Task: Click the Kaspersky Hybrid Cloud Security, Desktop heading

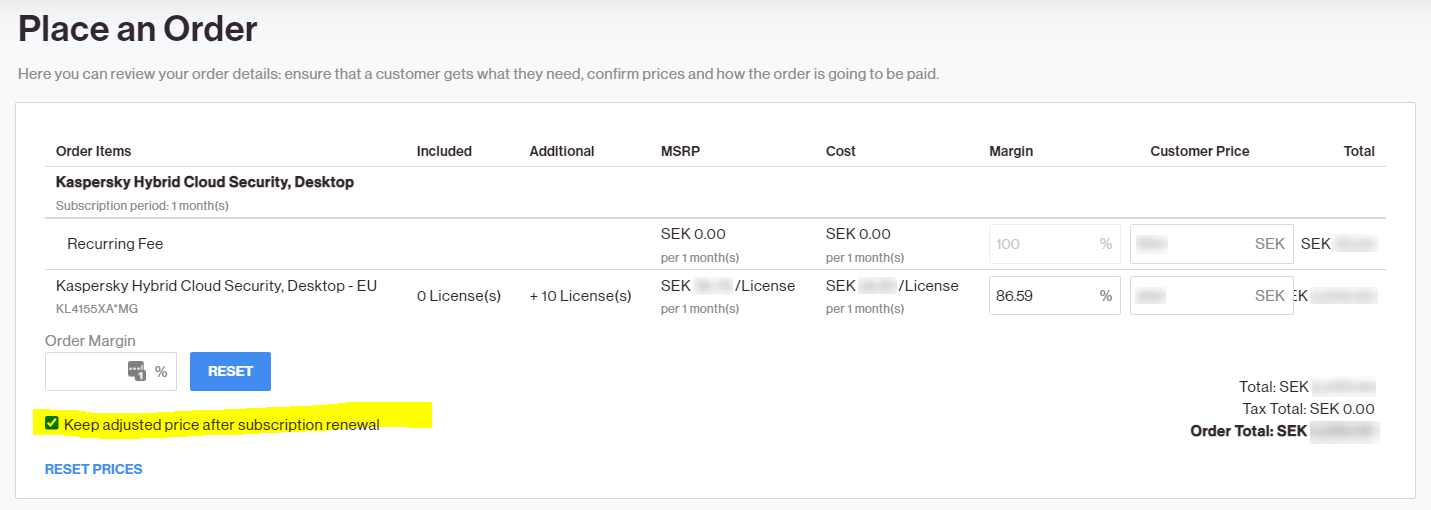Action: pyautogui.click(x=205, y=182)
